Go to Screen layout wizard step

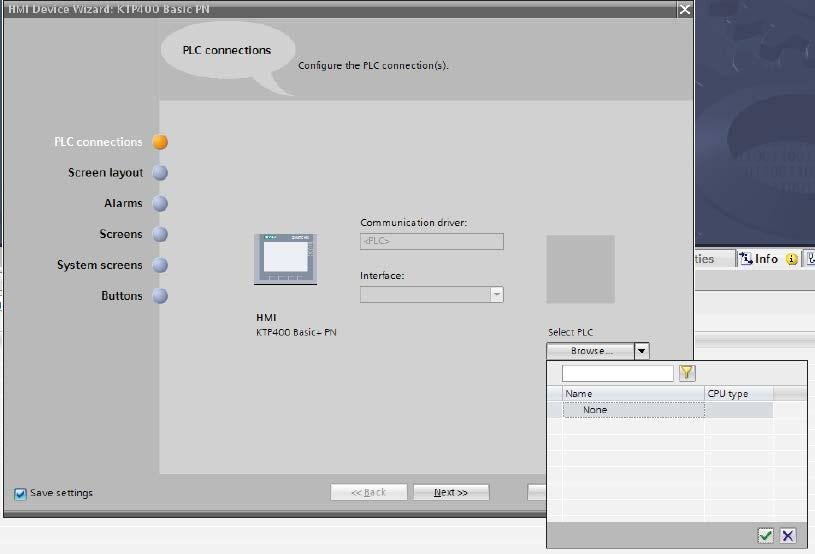pos(105,173)
